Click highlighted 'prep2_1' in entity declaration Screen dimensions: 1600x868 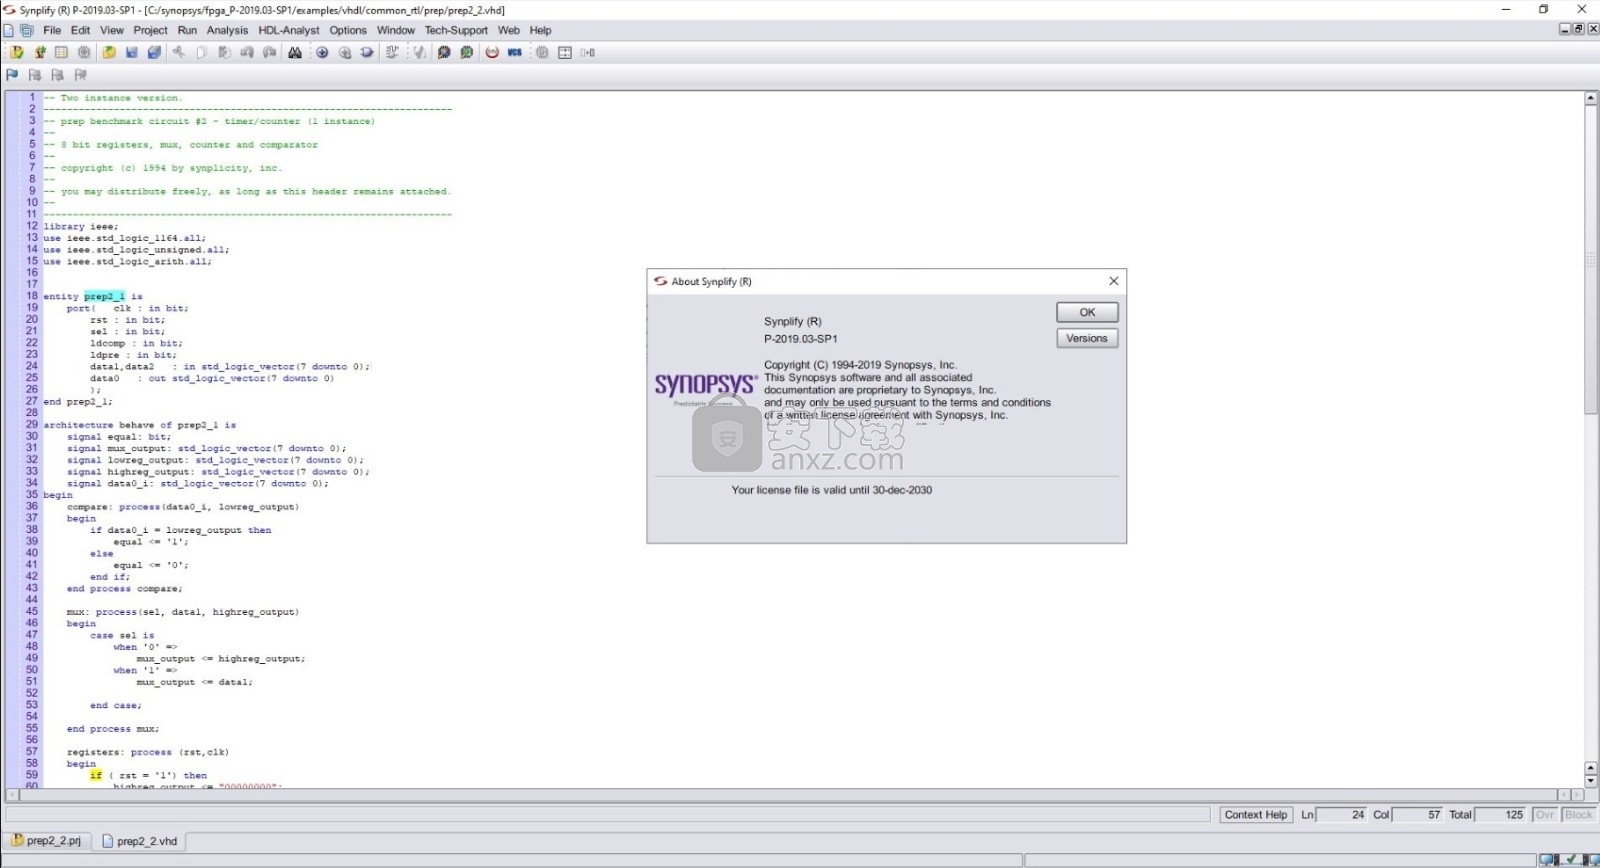(105, 297)
